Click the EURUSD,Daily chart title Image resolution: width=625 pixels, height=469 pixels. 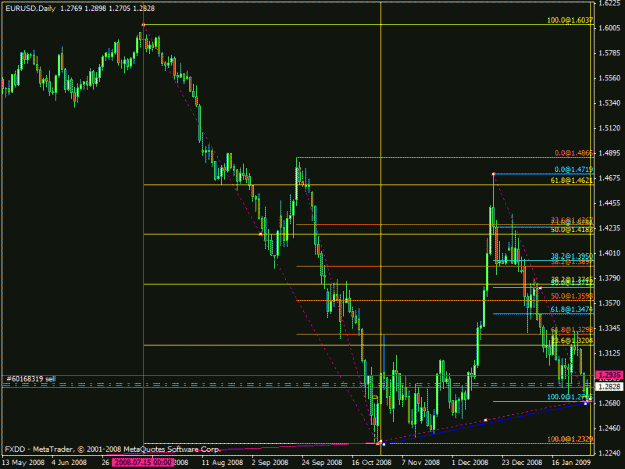(30, 8)
